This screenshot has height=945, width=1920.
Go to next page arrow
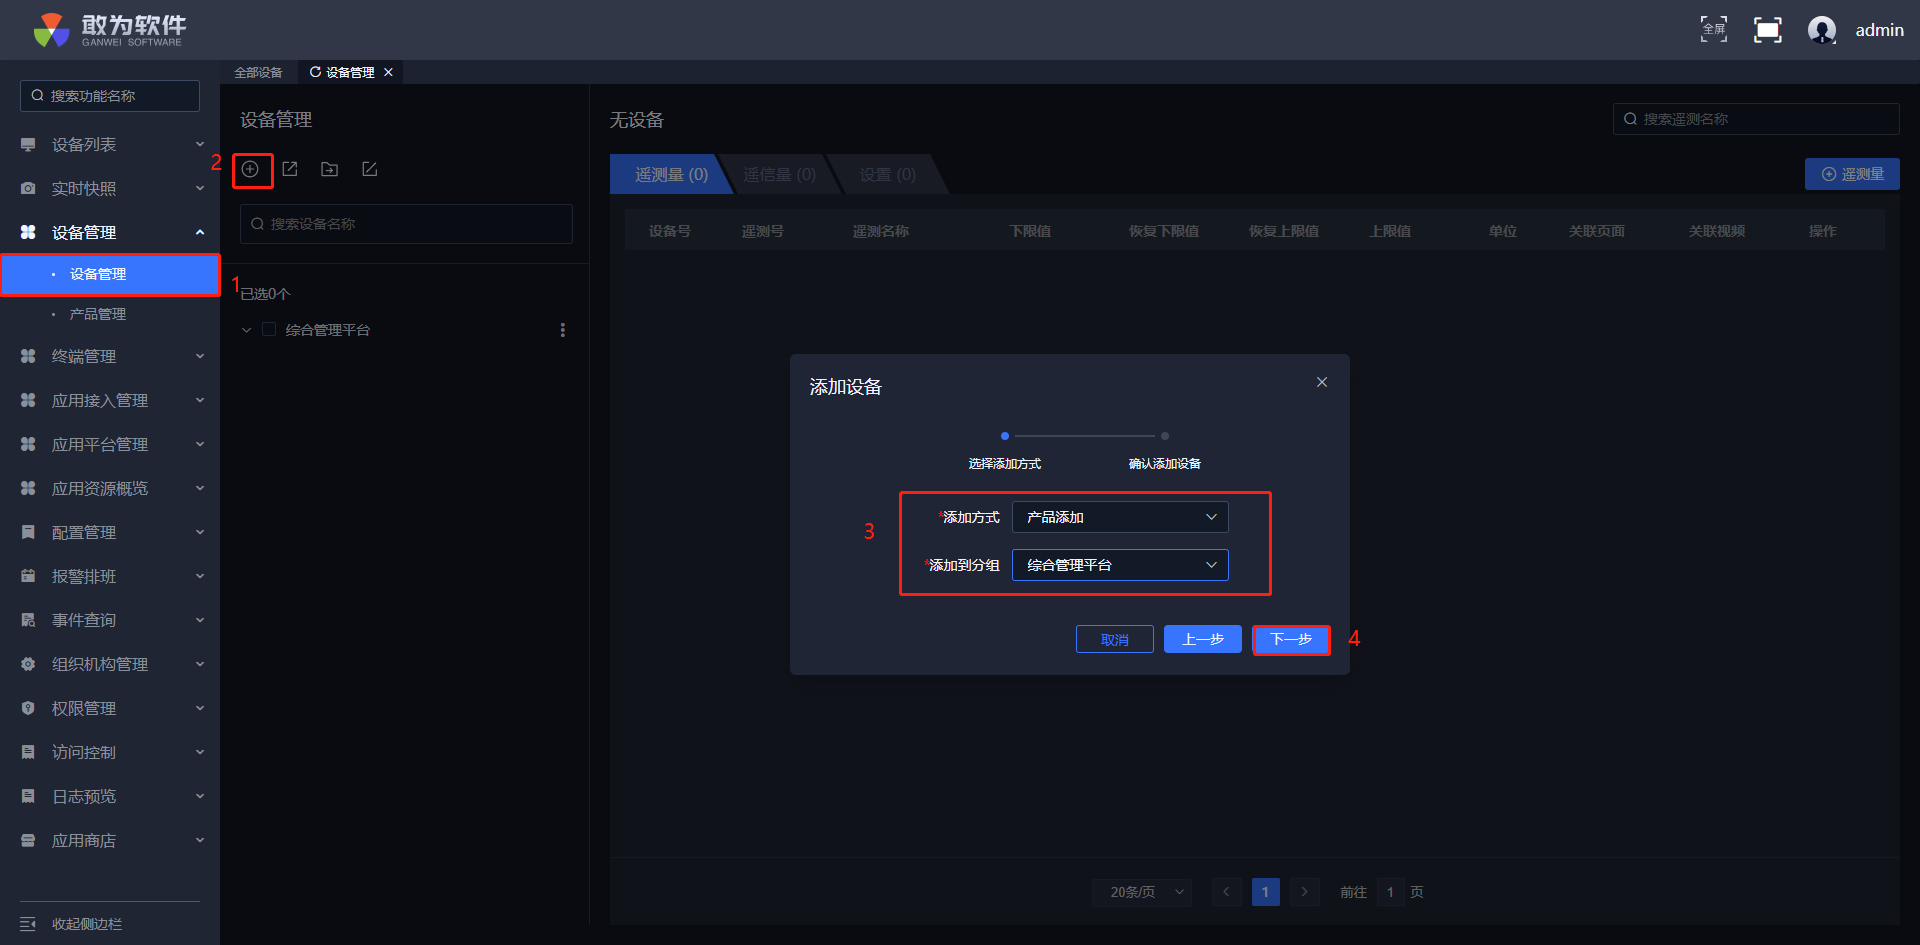[1305, 892]
